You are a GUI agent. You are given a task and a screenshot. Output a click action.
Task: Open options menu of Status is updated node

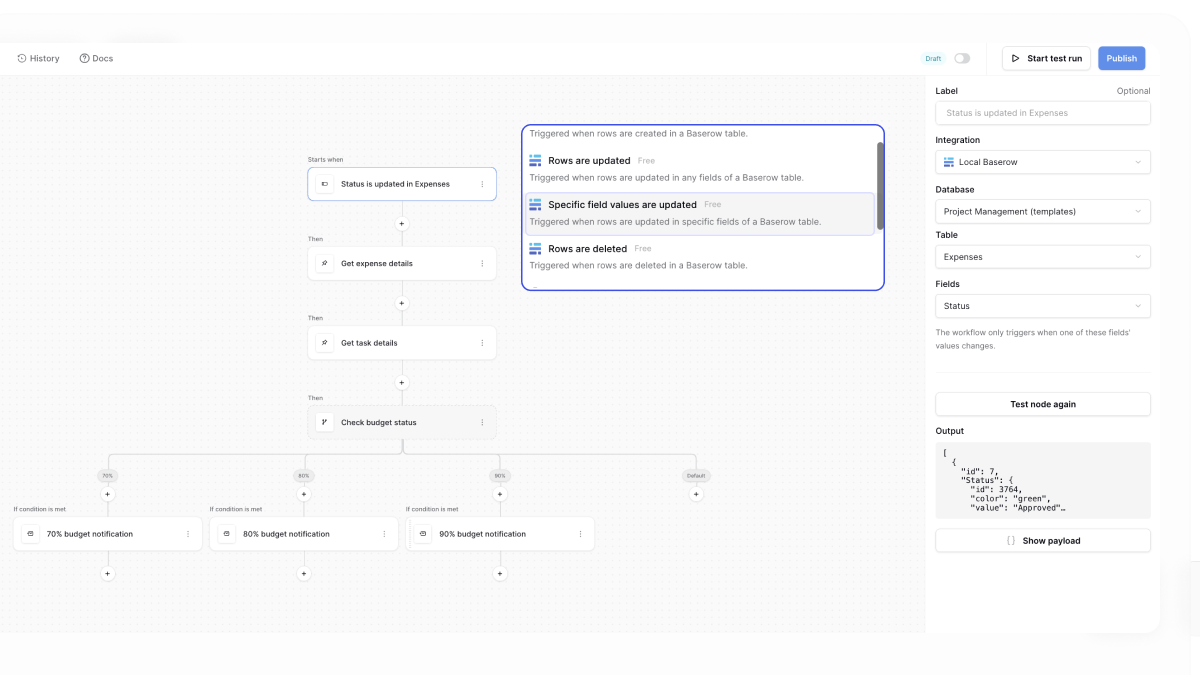click(x=482, y=184)
